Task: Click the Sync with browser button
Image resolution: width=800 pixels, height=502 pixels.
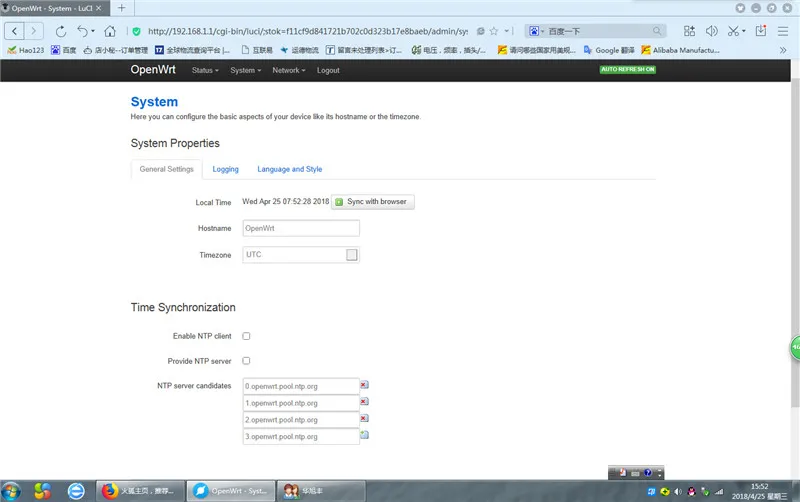Action: (373, 202)
